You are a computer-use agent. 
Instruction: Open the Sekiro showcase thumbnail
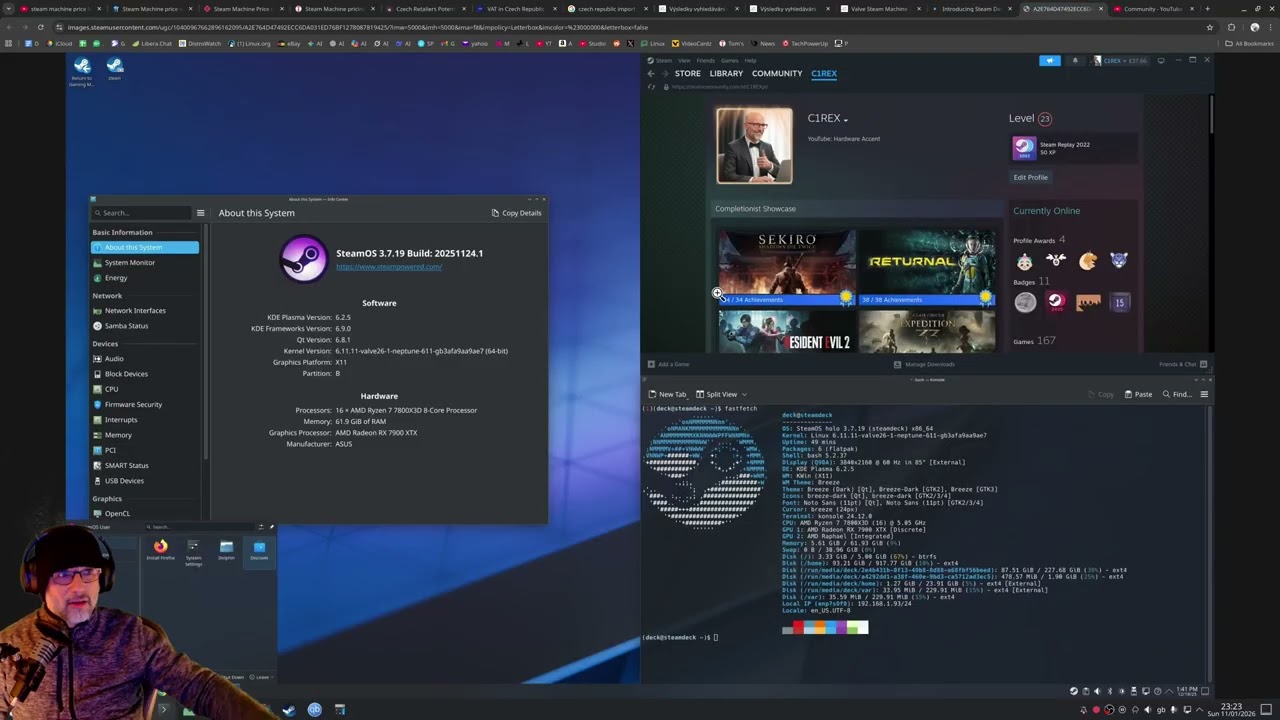point(787,267)
